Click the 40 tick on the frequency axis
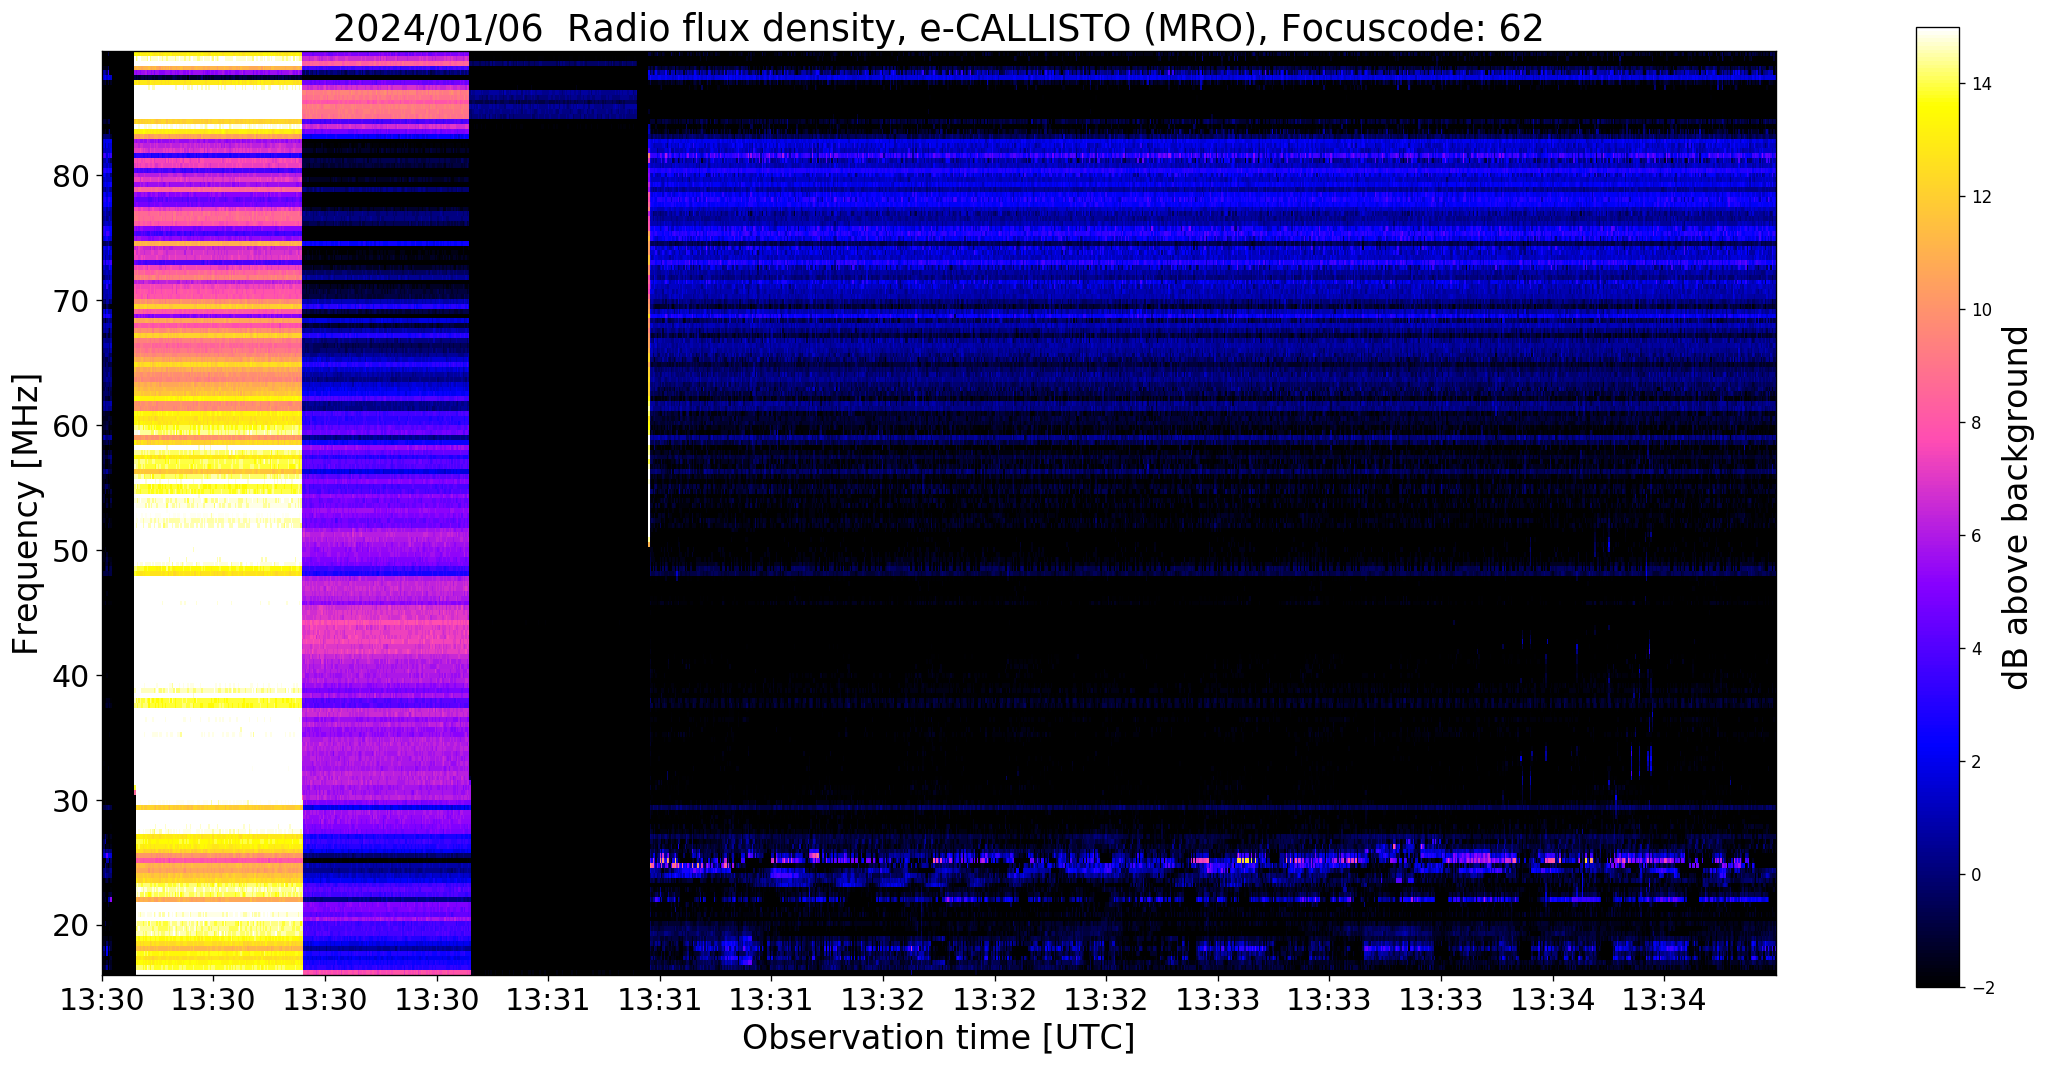The width and height of the screenshot is (2047, 1067). pos(71,676)
